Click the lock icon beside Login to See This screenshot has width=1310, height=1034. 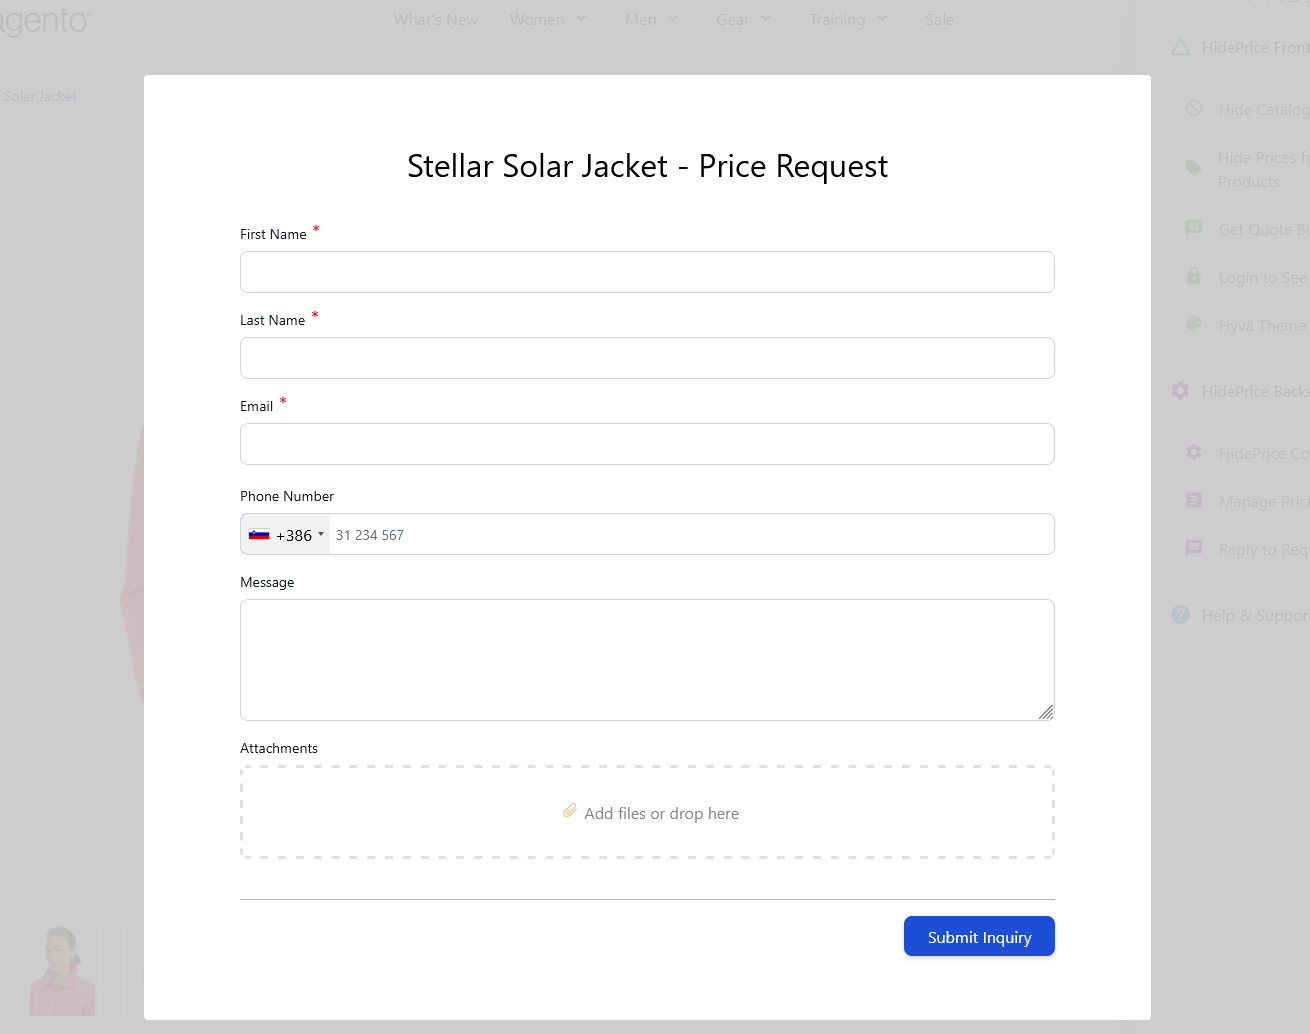1193,276
